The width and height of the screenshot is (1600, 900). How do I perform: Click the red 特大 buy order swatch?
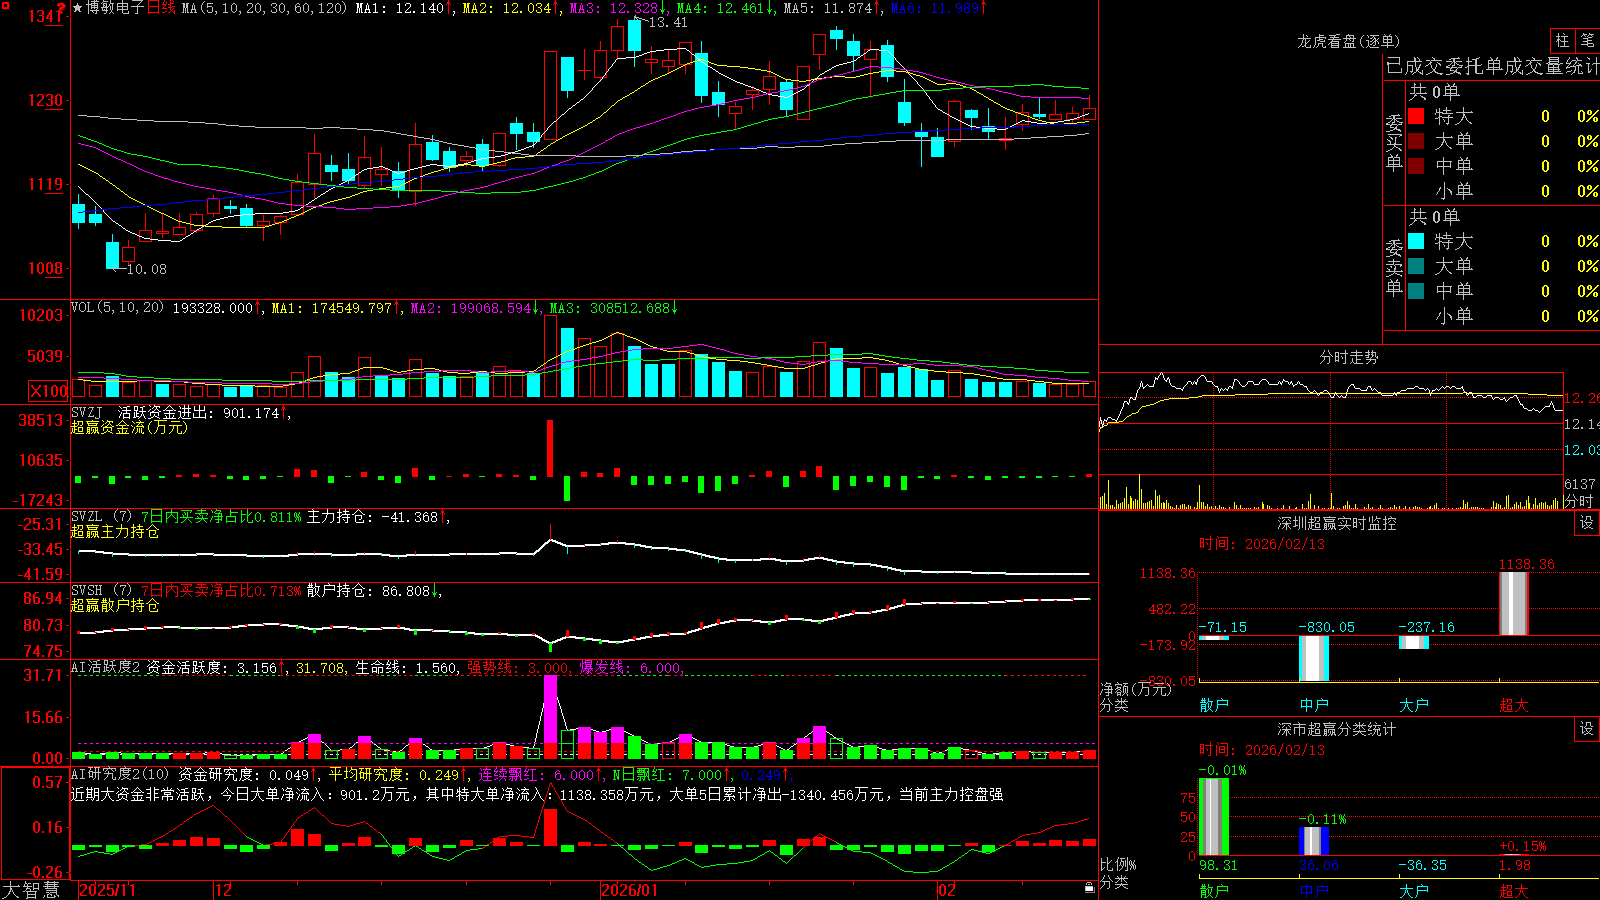[x=1416, y=116]
